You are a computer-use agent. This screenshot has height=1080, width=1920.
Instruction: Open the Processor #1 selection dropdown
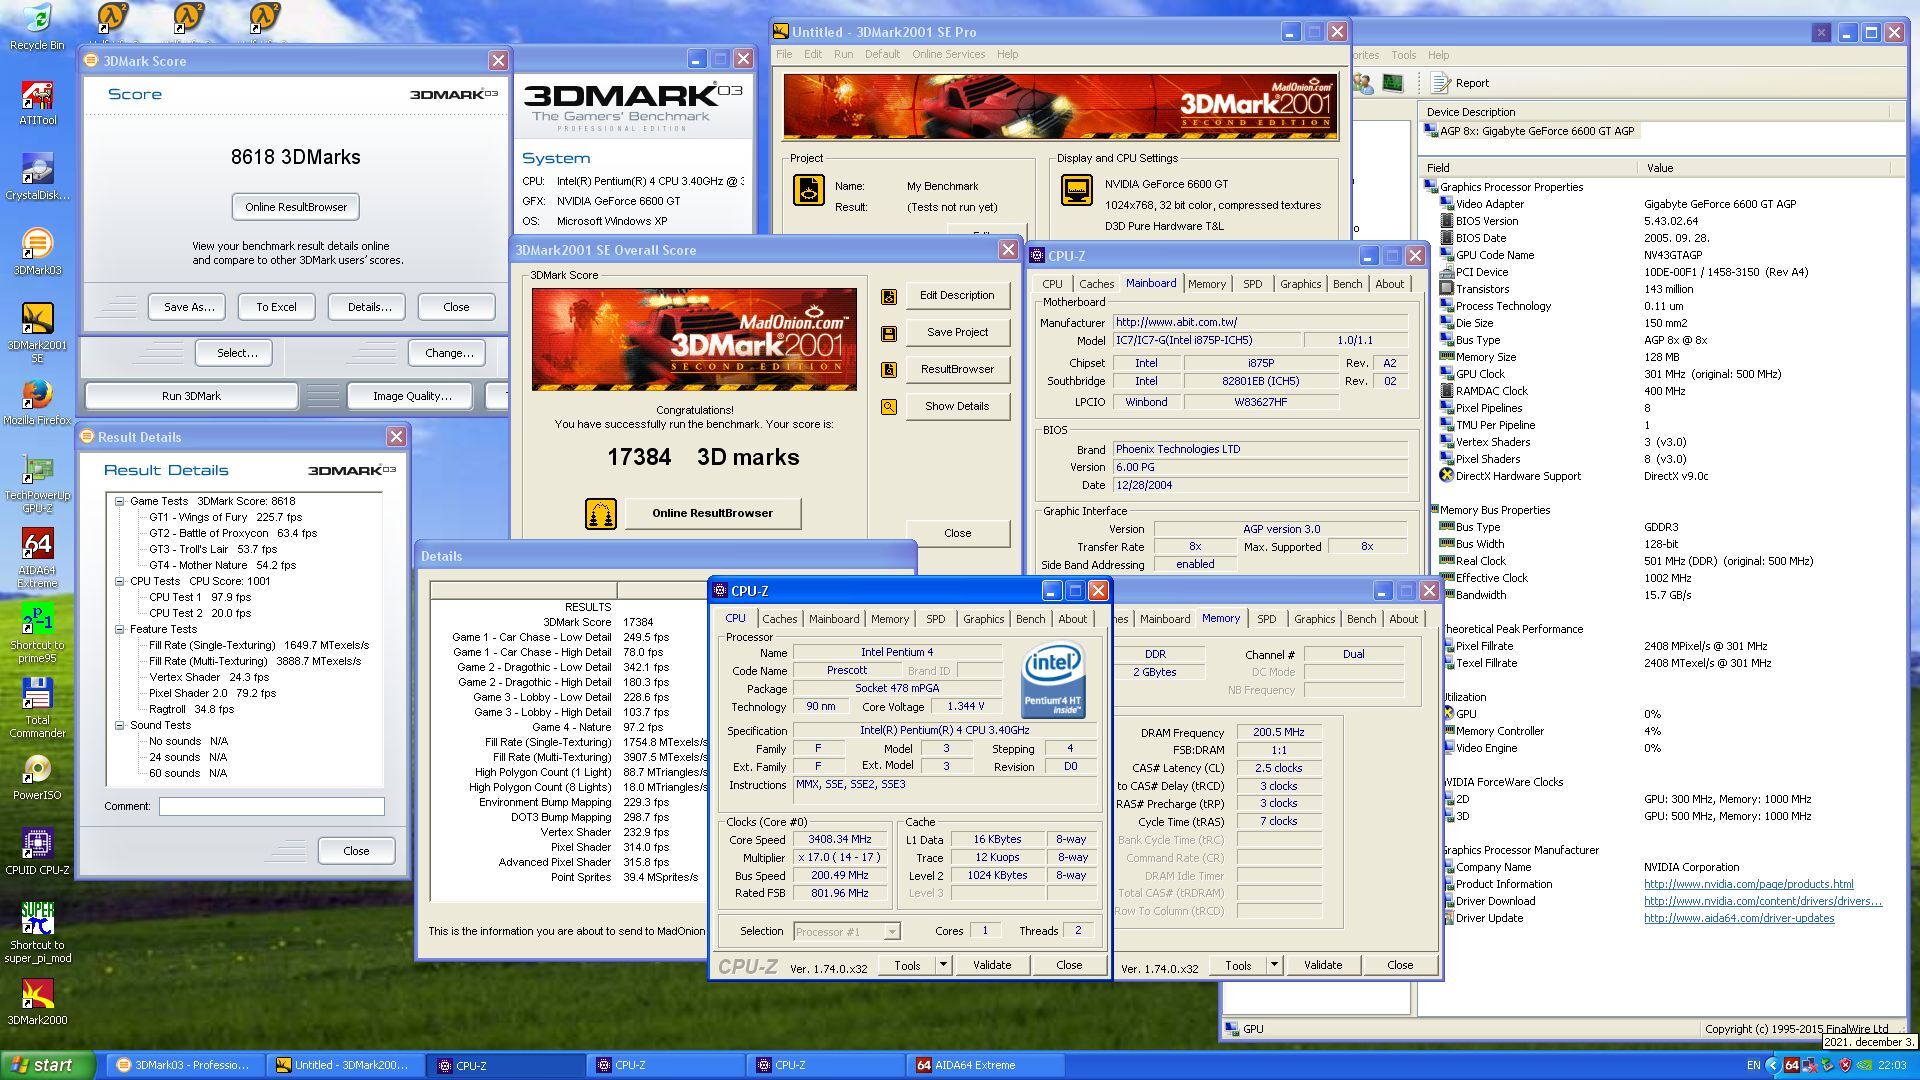pyautogui.click(x=892, y=932)
